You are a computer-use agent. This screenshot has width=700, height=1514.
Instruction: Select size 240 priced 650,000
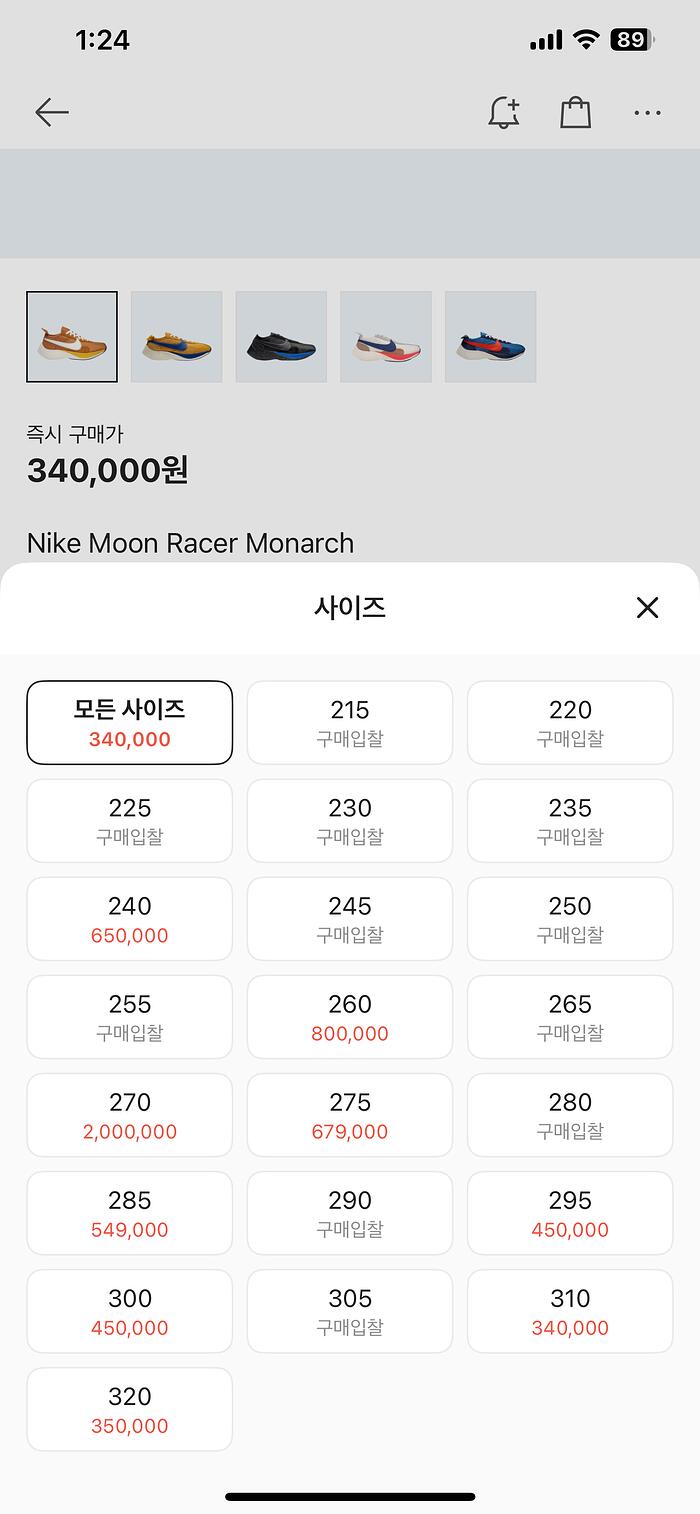click(x=130, y=919)
